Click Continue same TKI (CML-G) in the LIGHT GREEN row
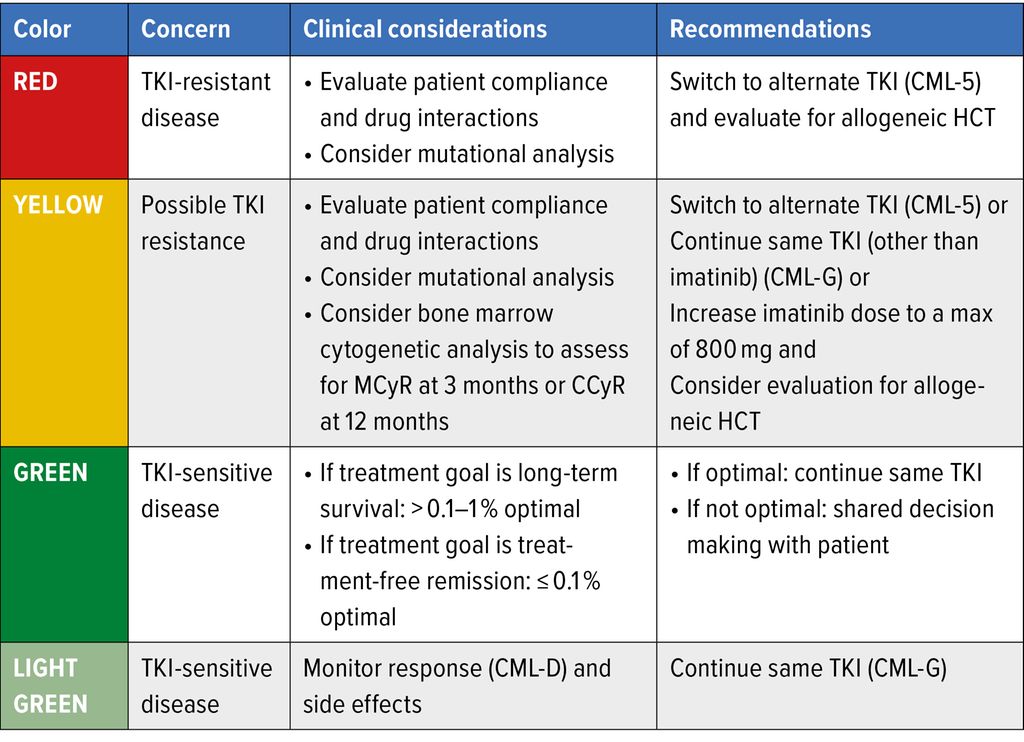Image resolution: width=1024 pixels, height=742 pixels. point(808,668)
